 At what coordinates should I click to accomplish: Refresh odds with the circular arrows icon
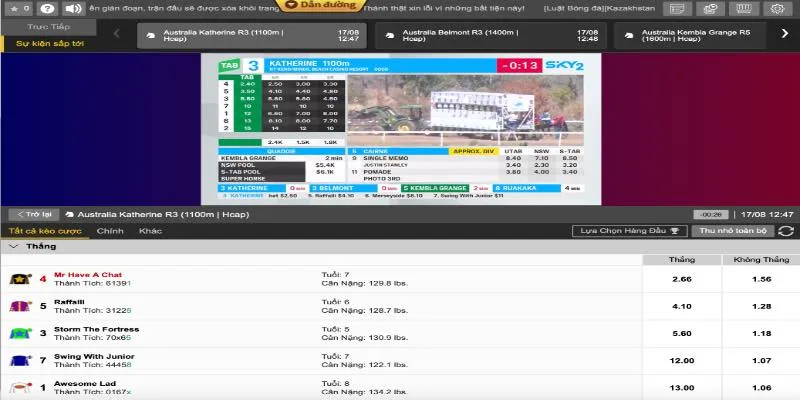click(x=786, y=231)
